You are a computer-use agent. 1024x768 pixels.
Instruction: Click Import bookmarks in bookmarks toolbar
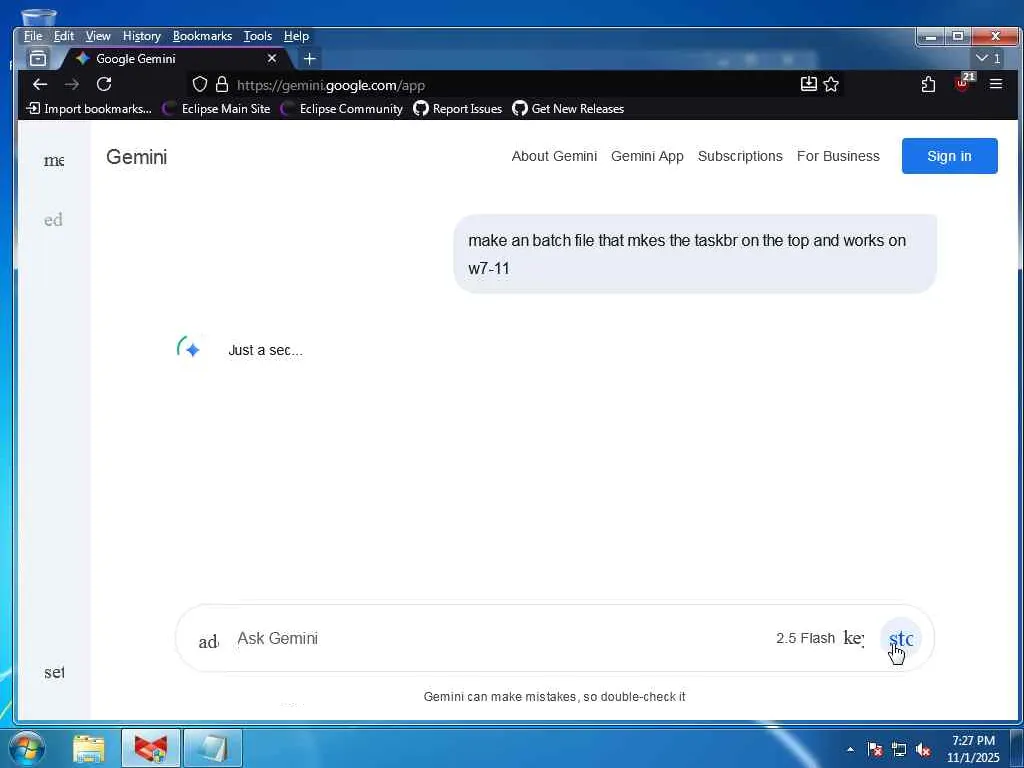click(x=89, y=108)
